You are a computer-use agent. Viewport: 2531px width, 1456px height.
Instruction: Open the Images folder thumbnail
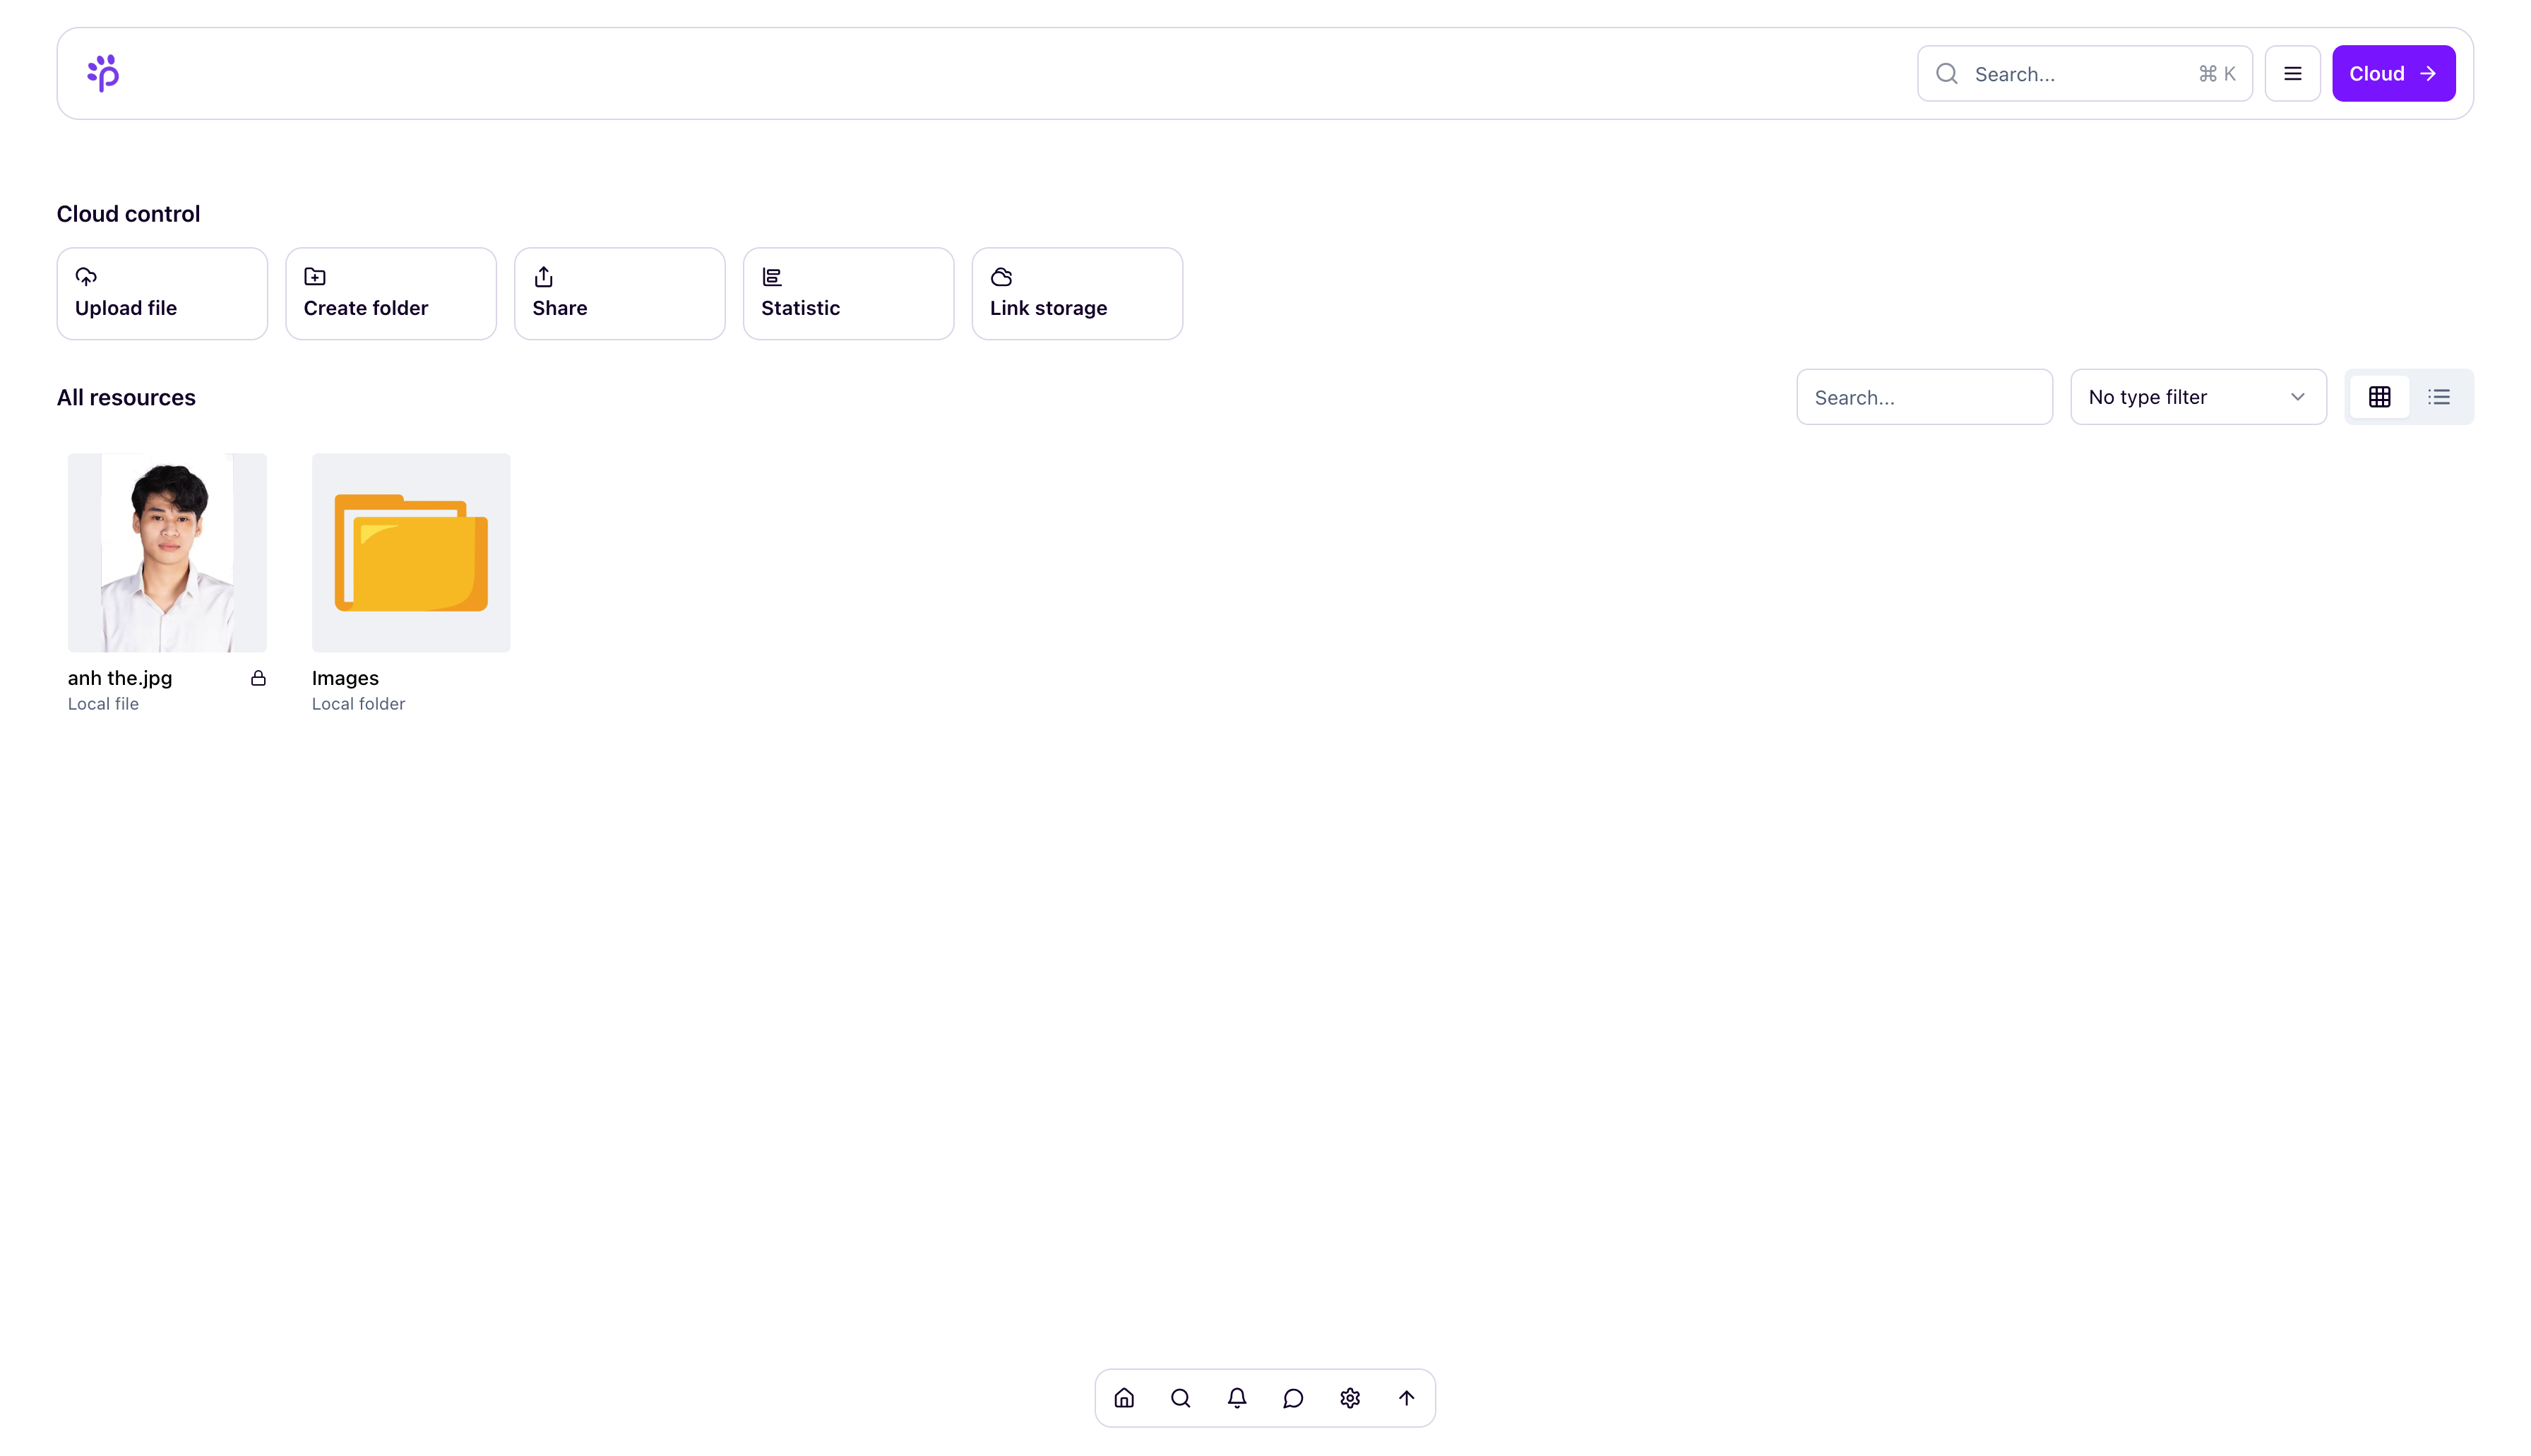(x=410, y=552)
